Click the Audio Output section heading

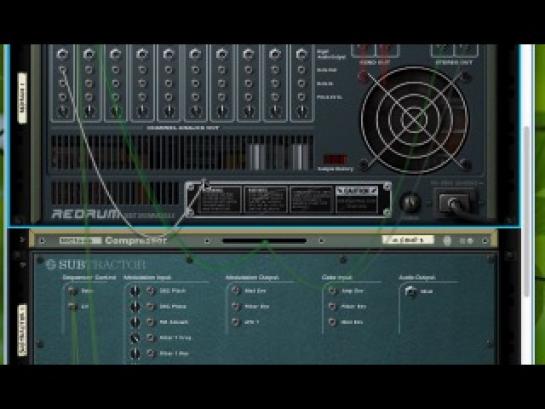pyautogui.click(x=417, y=277)
